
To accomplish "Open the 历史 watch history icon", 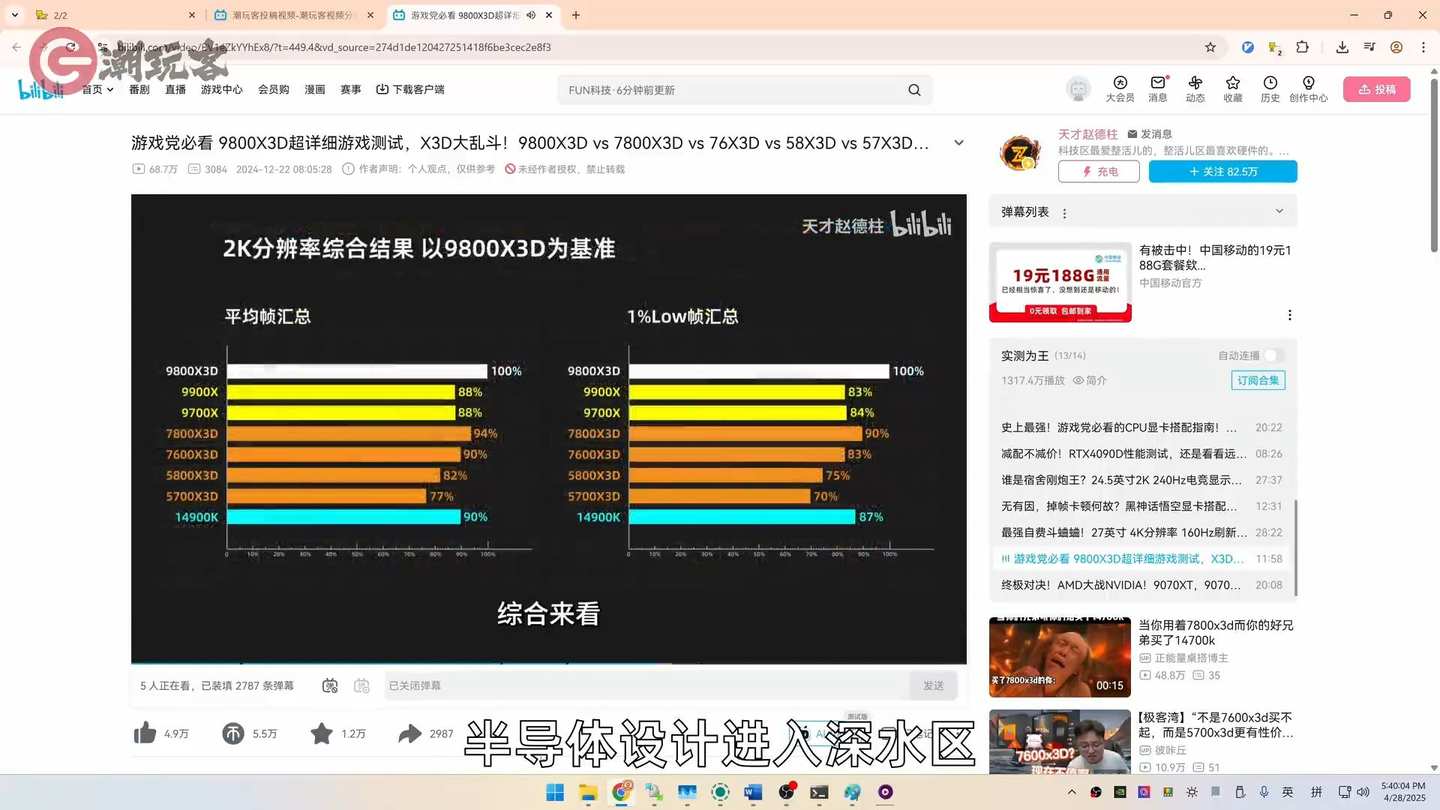I will 1270,89.
